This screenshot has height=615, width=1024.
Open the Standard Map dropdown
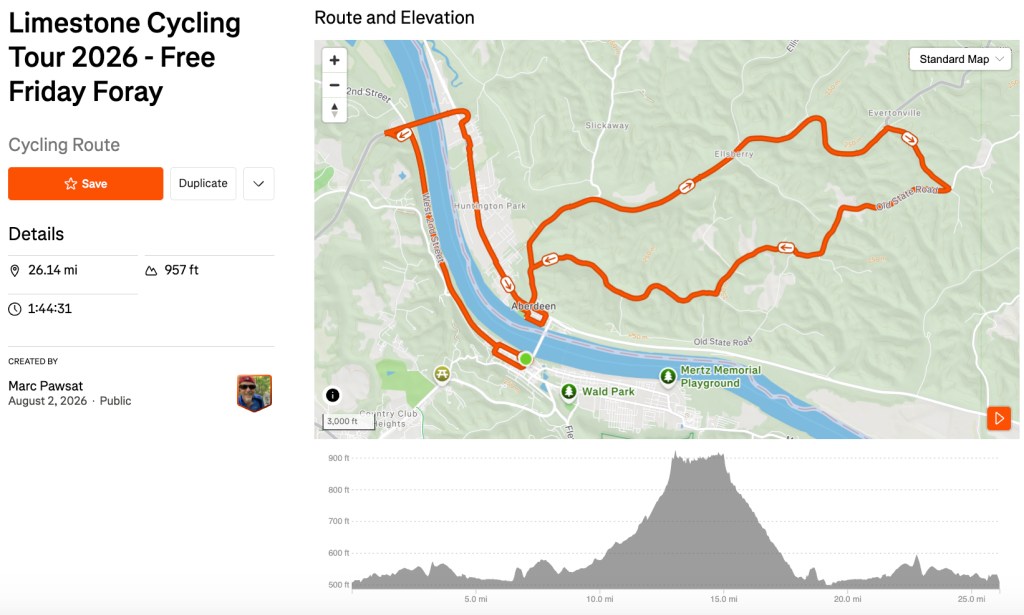tap(960, 59)
